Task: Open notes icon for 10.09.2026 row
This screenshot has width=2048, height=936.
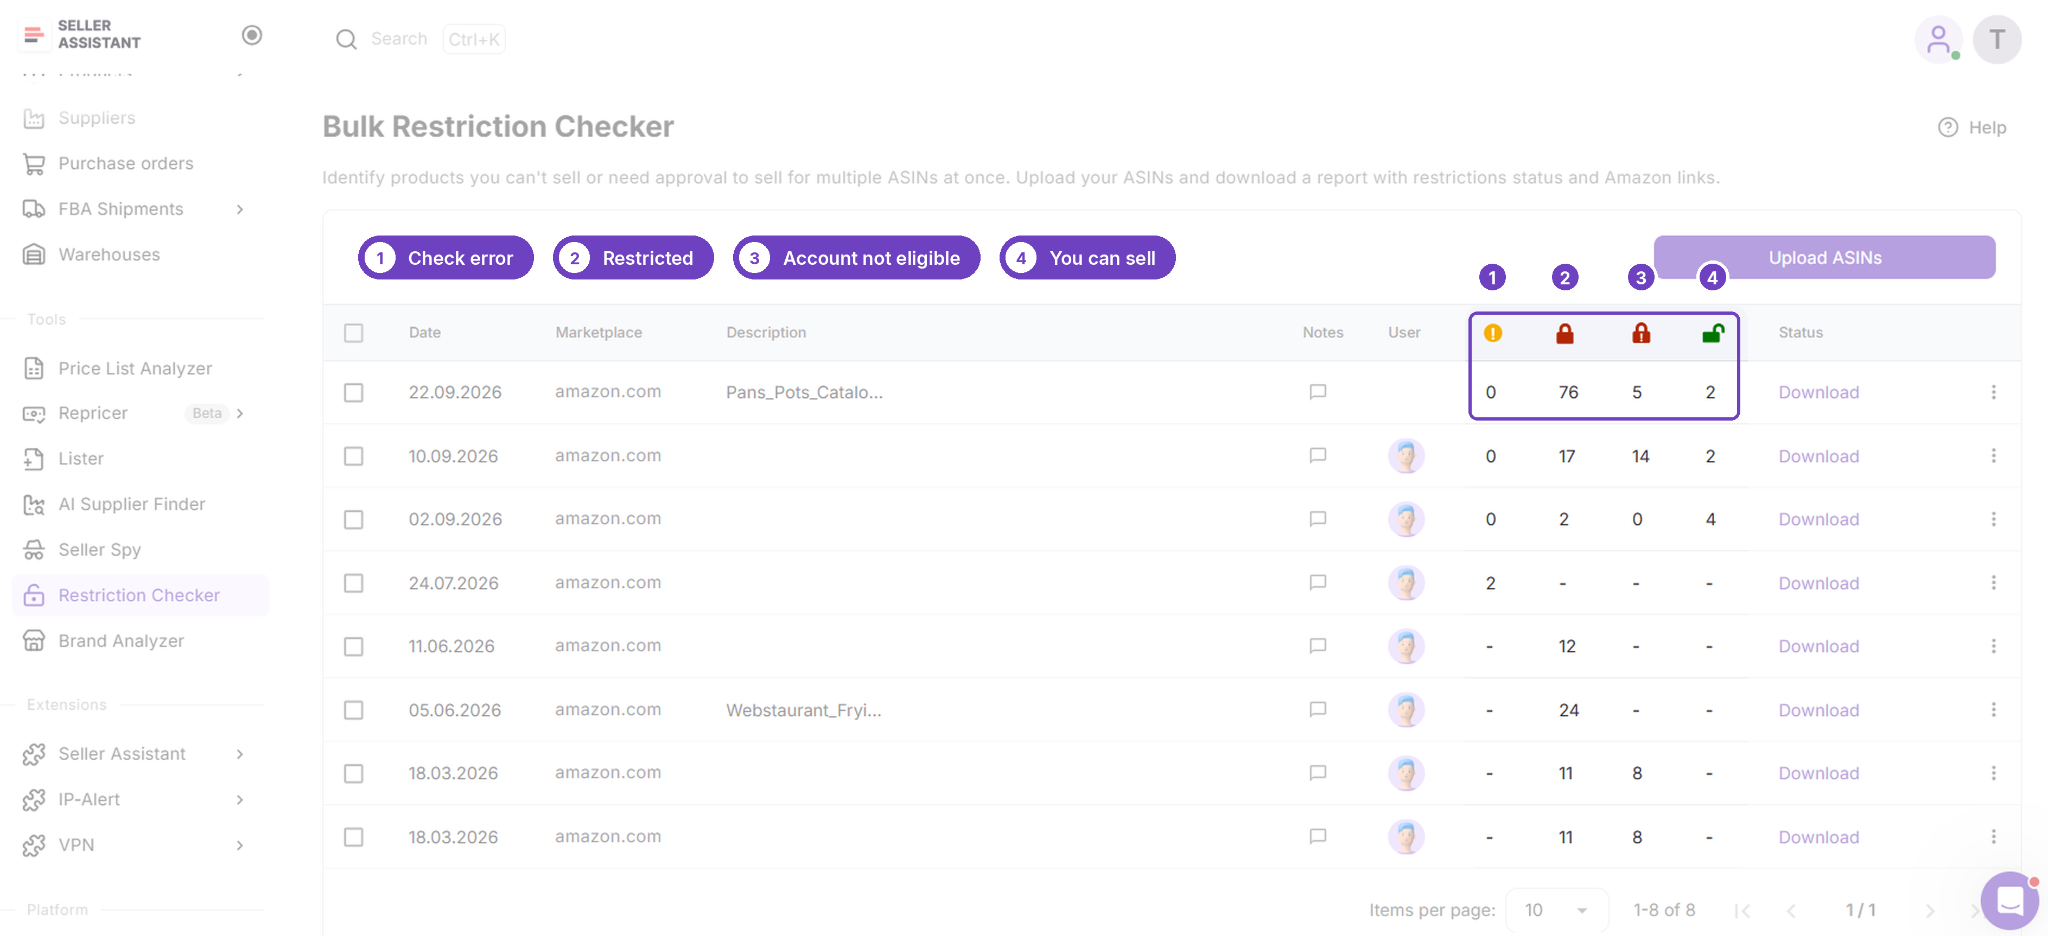Action: [1318, 456]
